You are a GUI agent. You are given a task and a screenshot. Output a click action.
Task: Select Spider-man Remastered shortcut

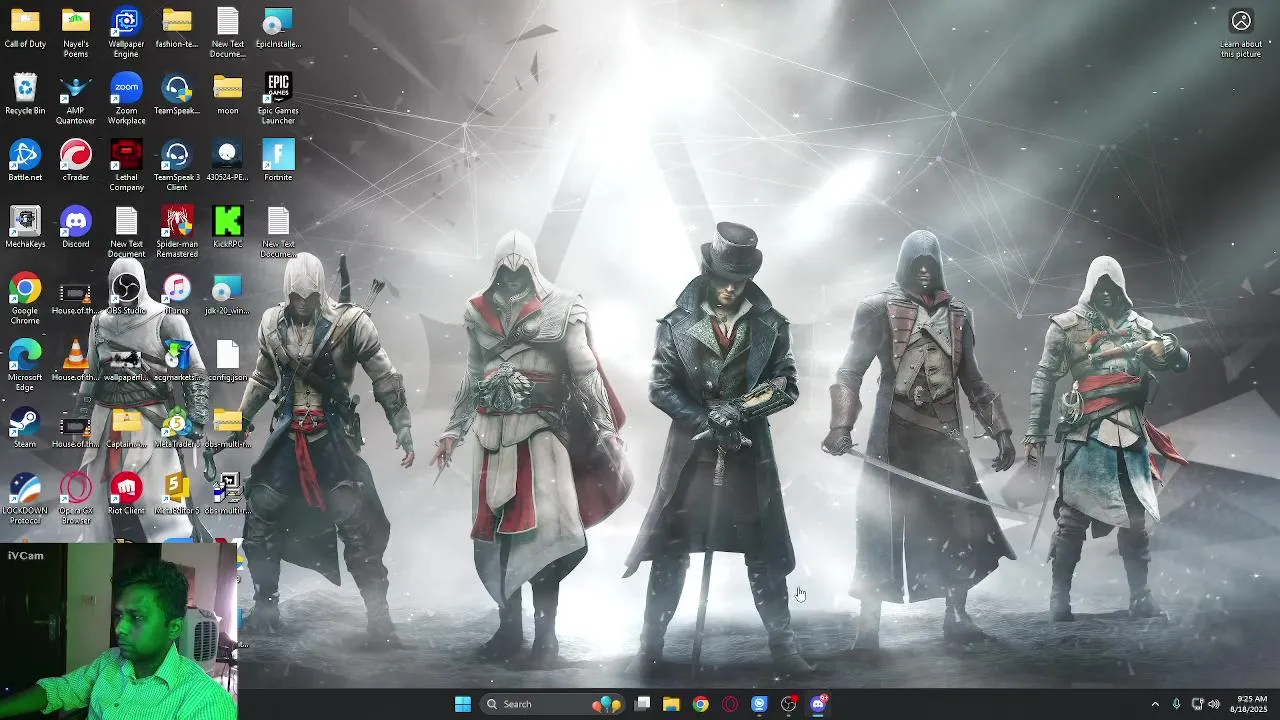[x=177, y=232]
